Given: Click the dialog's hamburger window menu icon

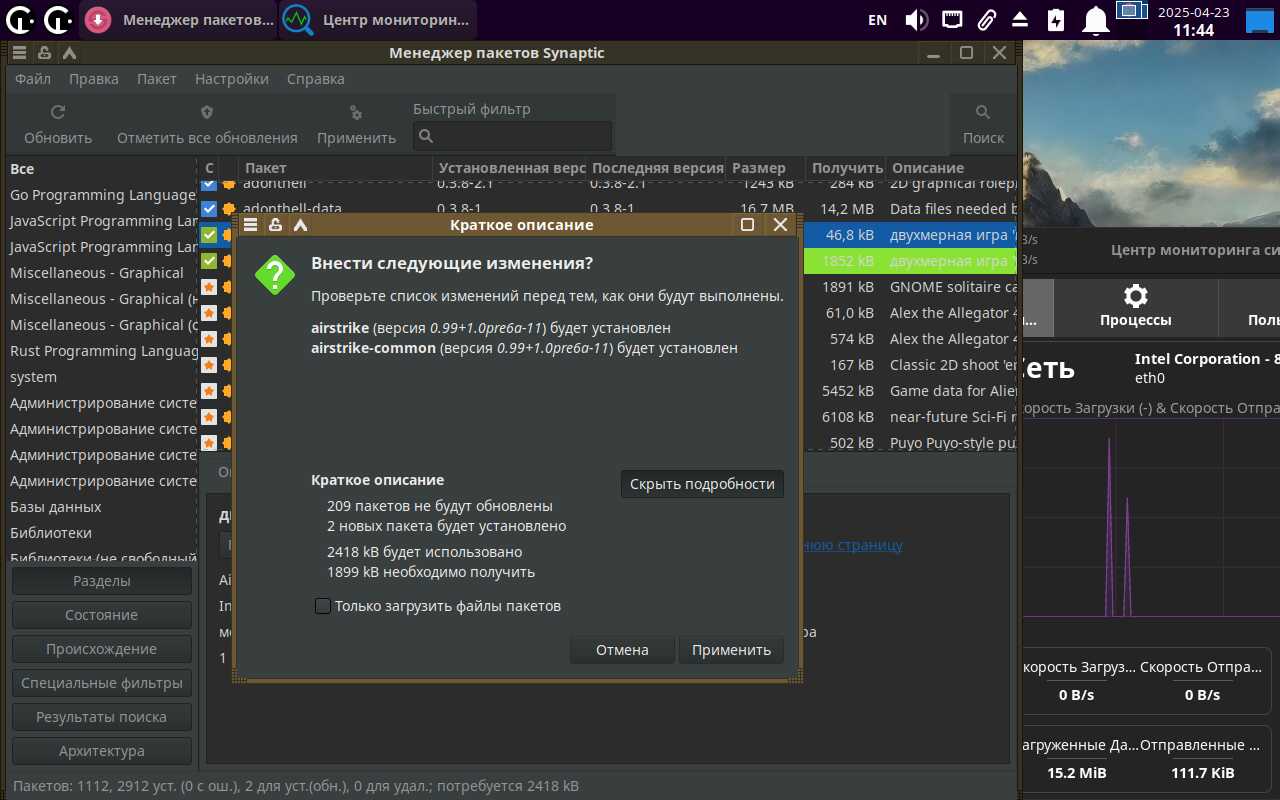Looking at the screenshot, I should pos(251,225).
